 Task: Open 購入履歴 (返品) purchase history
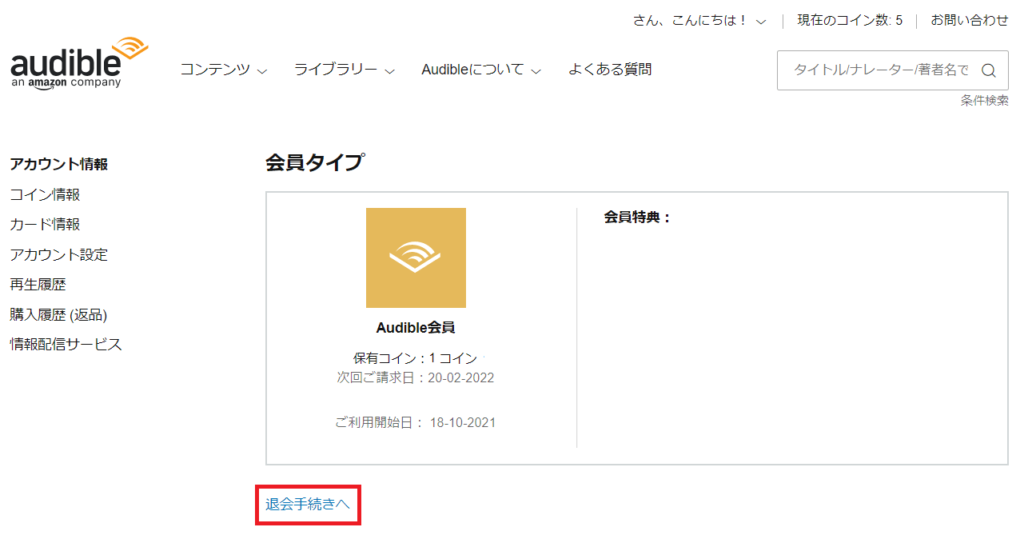[x=58, y=314]
